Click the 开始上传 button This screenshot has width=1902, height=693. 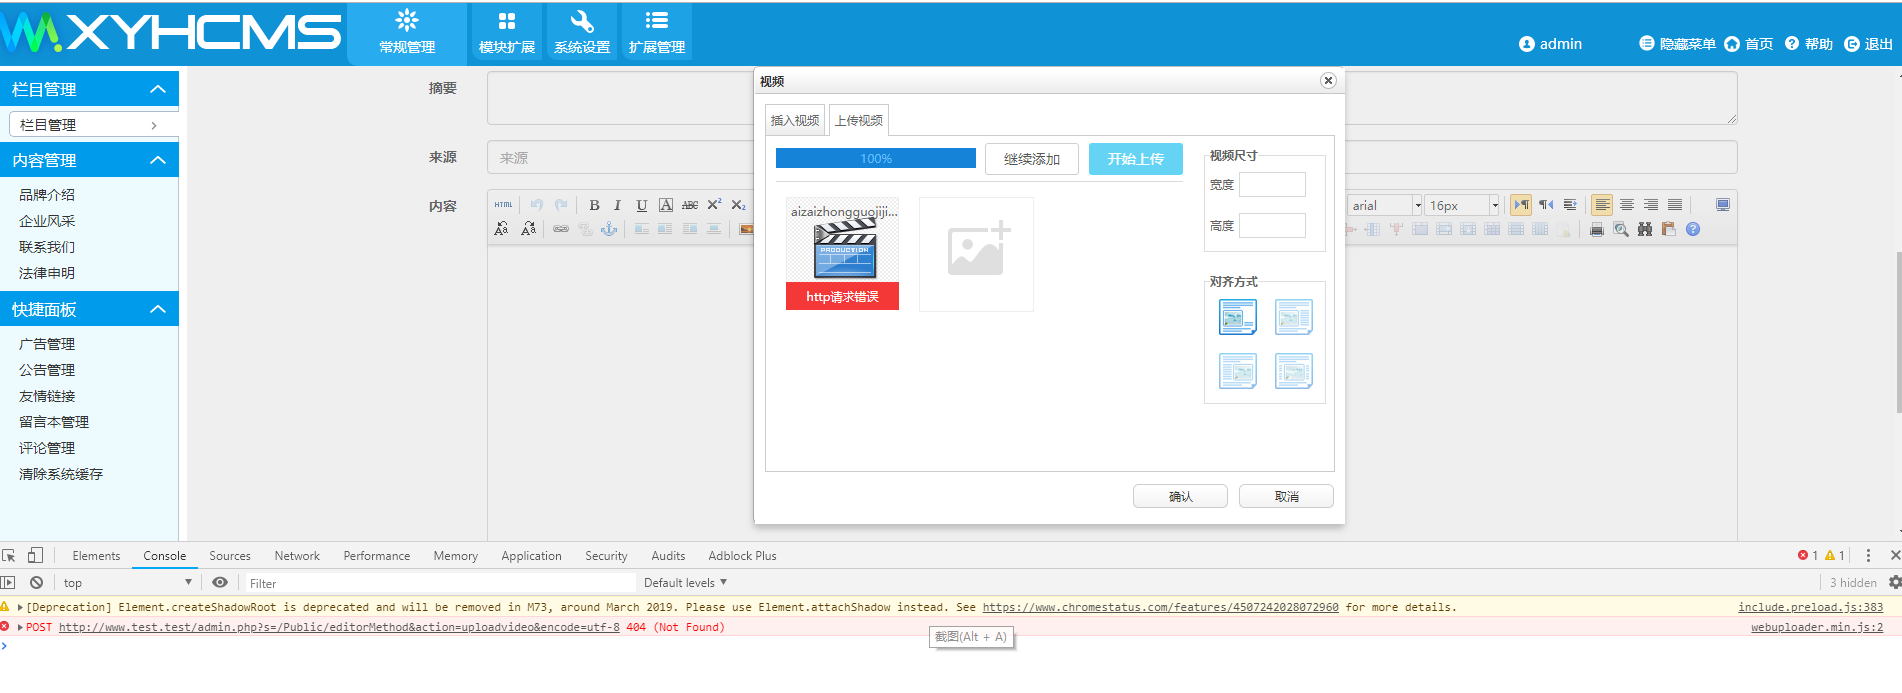[x=1135, y=159]
